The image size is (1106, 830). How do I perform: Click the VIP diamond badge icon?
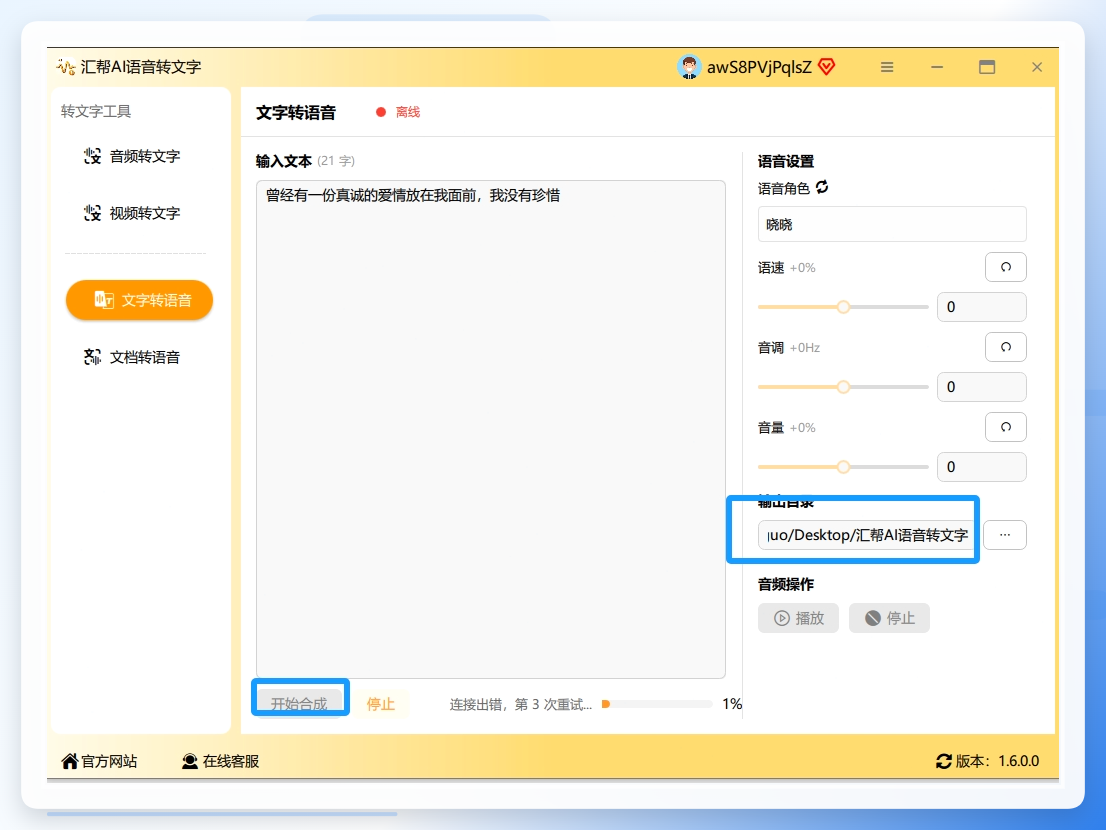coord(827,67)
